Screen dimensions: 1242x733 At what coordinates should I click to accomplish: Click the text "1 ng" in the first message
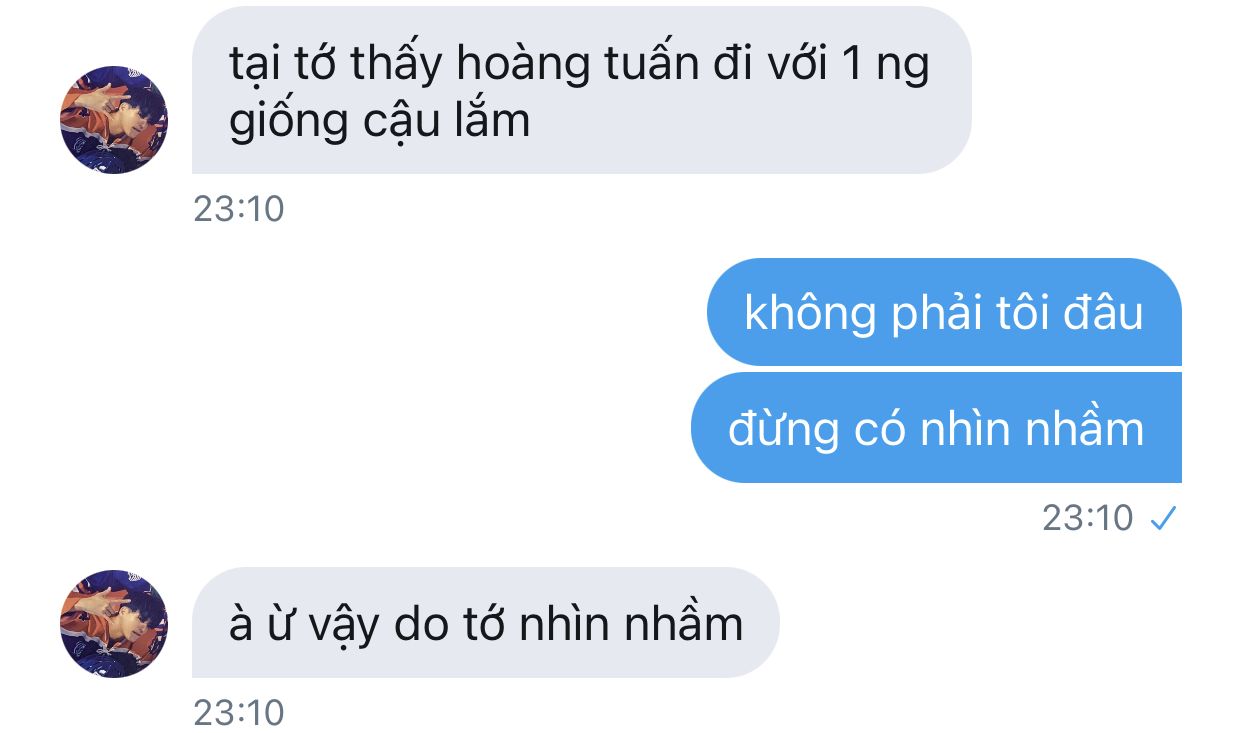(886, 68)
